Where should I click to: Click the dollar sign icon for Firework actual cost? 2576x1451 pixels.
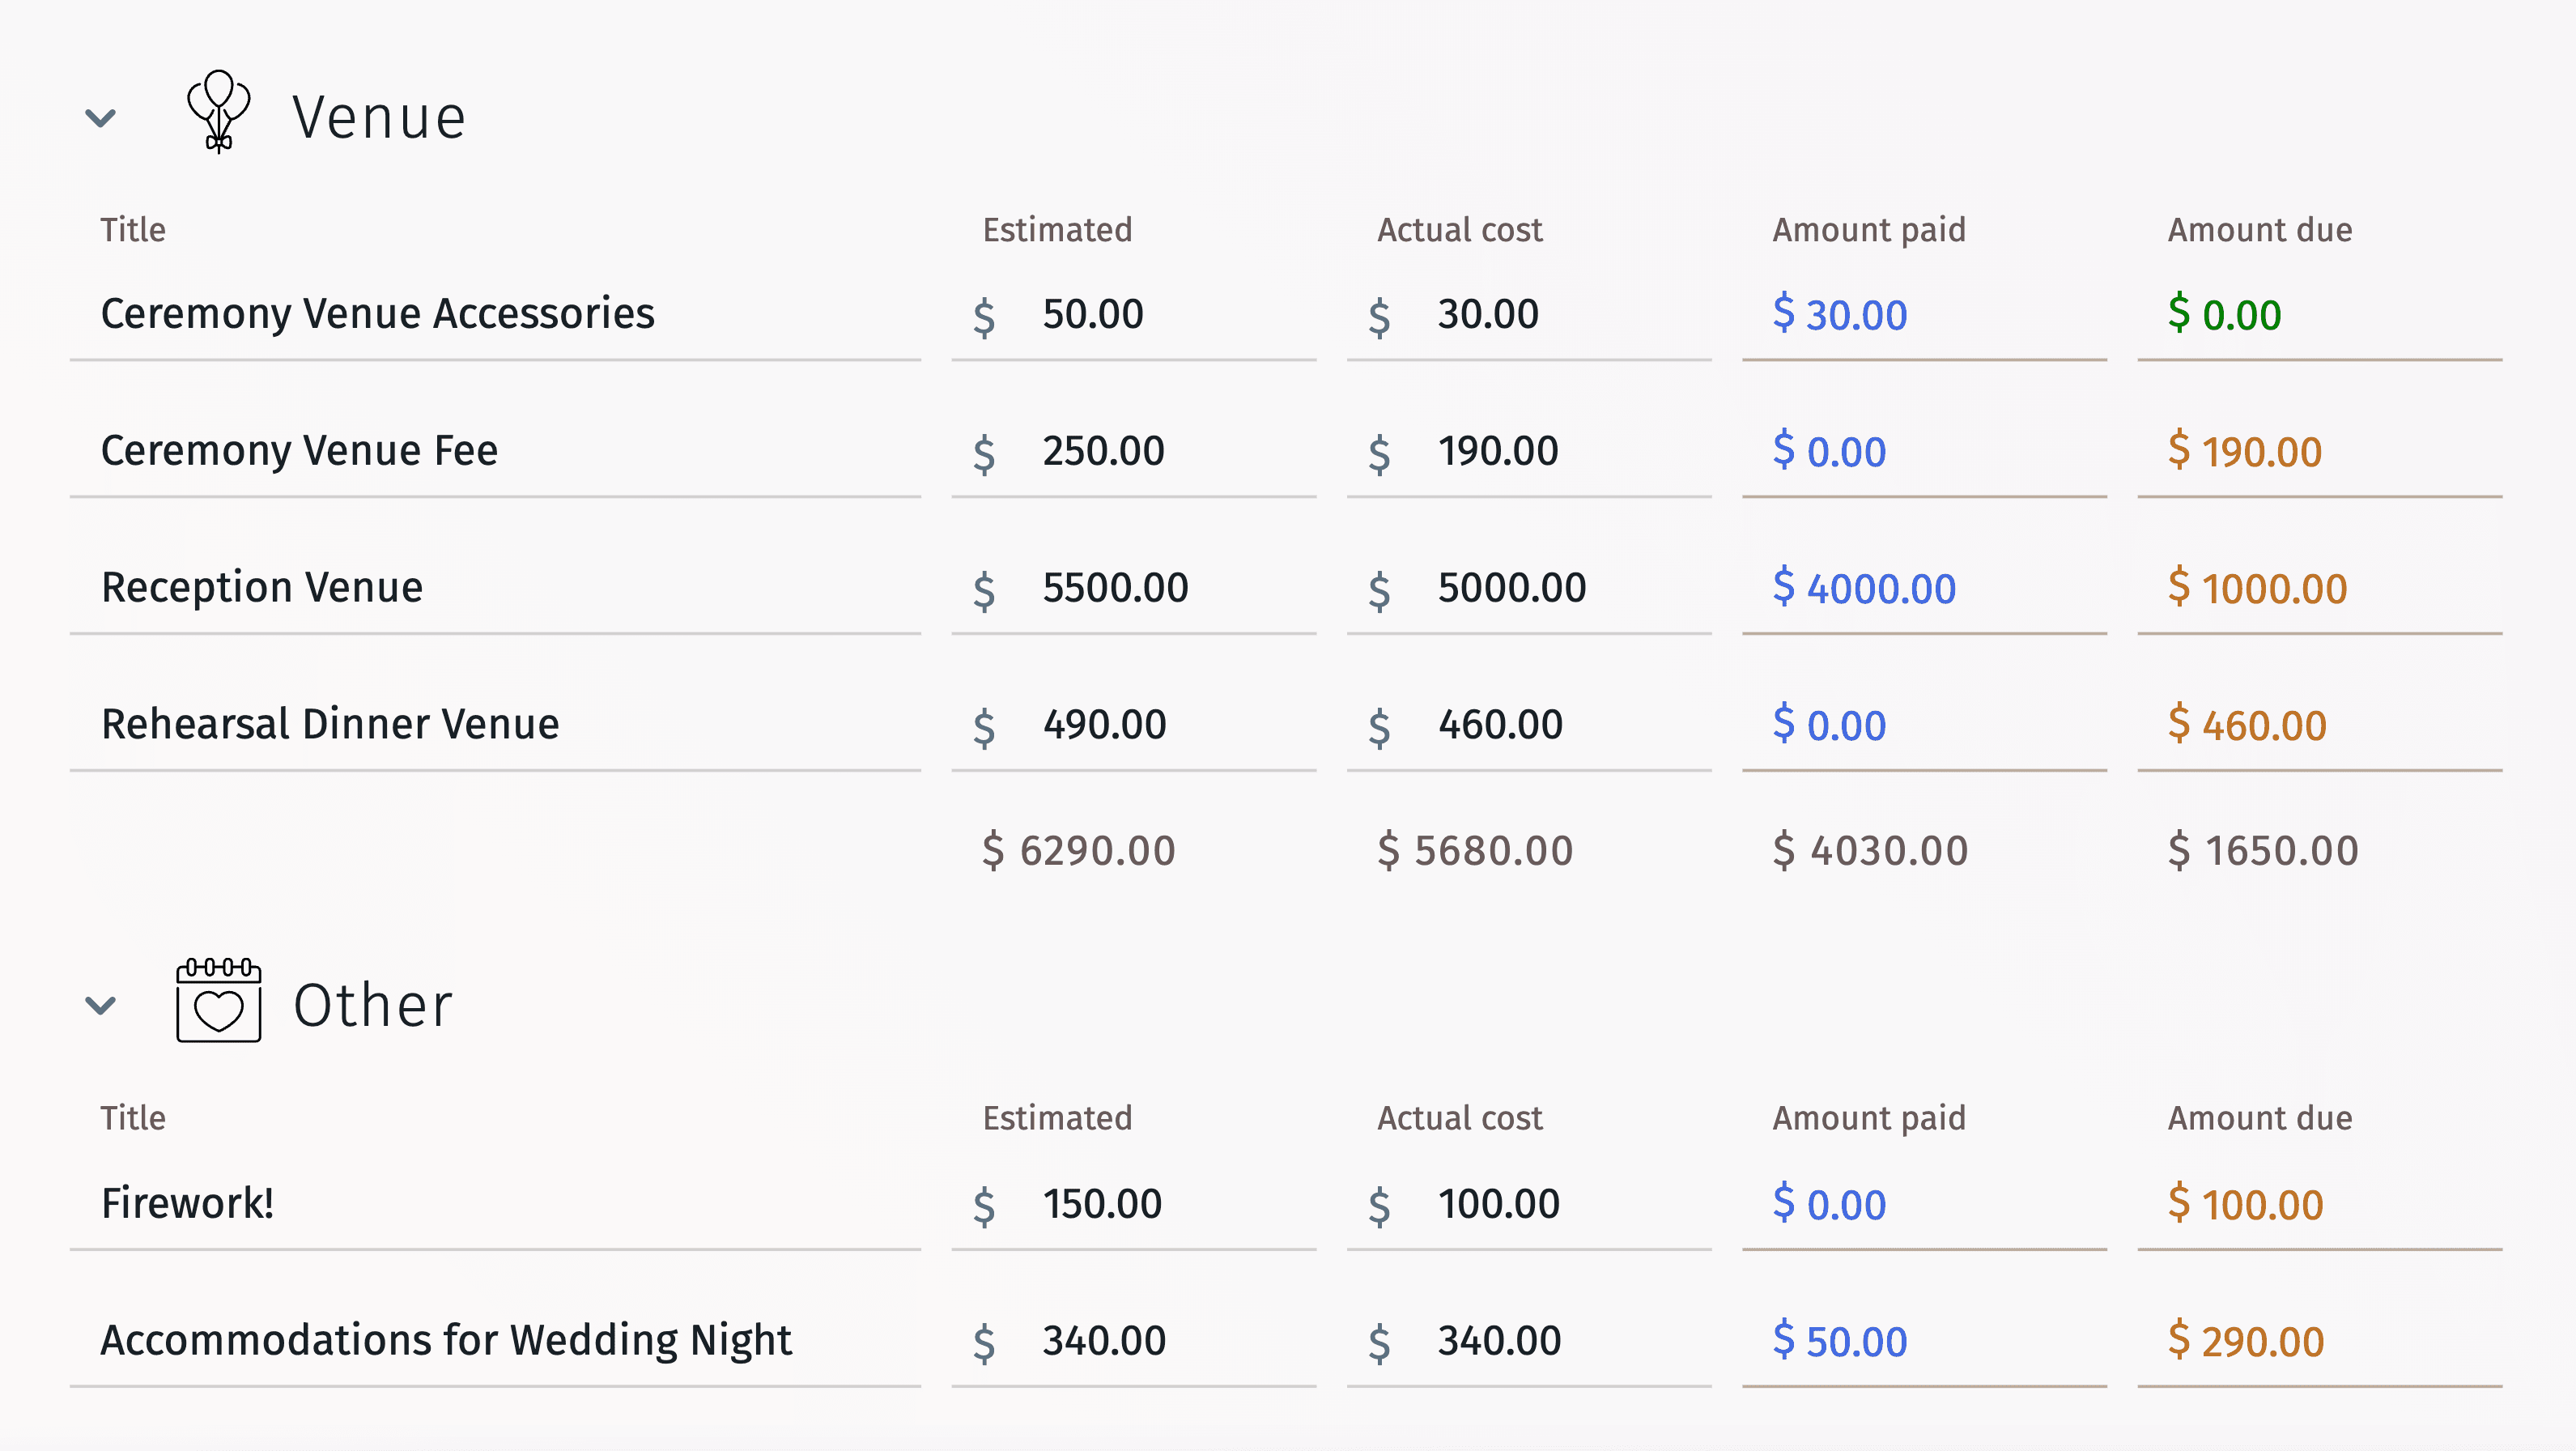[1385, 1203]
